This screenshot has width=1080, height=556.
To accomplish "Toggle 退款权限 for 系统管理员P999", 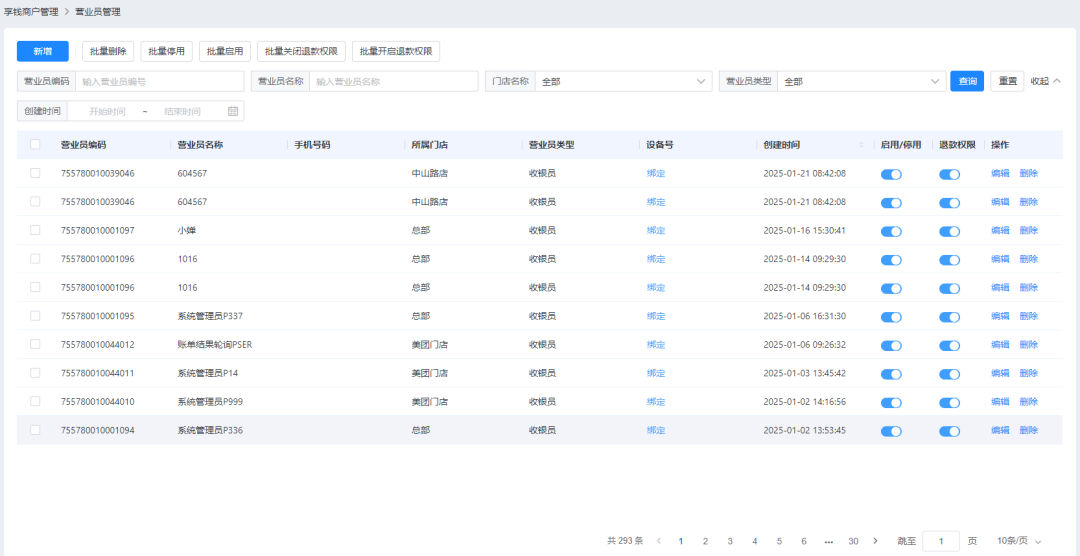I will [950, 402].
